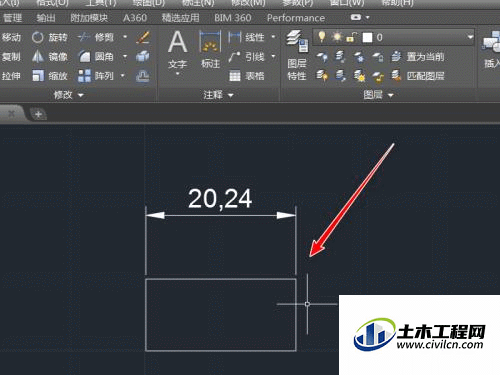Image resolution: width=500 pixels, height=375 pixels.
Task: Toggle layer 0 lock padlock icon
Action: click(351, 37)
